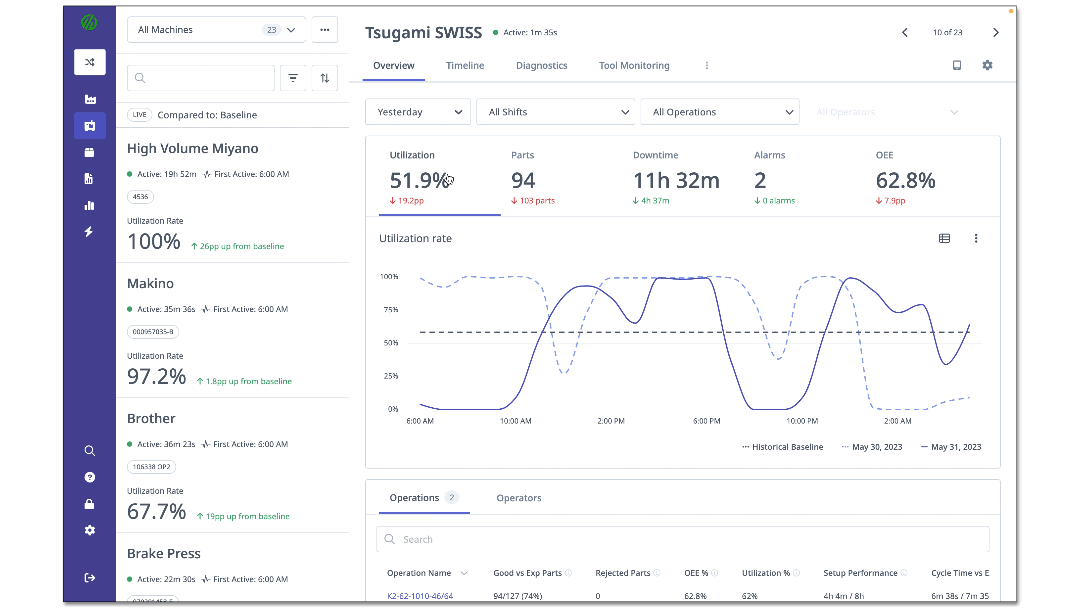Image resolution: width=1080 pixels, height=608 pixels.
Task: Open the K2-62-1010-46/64 operation link
Action: tap(420, 596)
